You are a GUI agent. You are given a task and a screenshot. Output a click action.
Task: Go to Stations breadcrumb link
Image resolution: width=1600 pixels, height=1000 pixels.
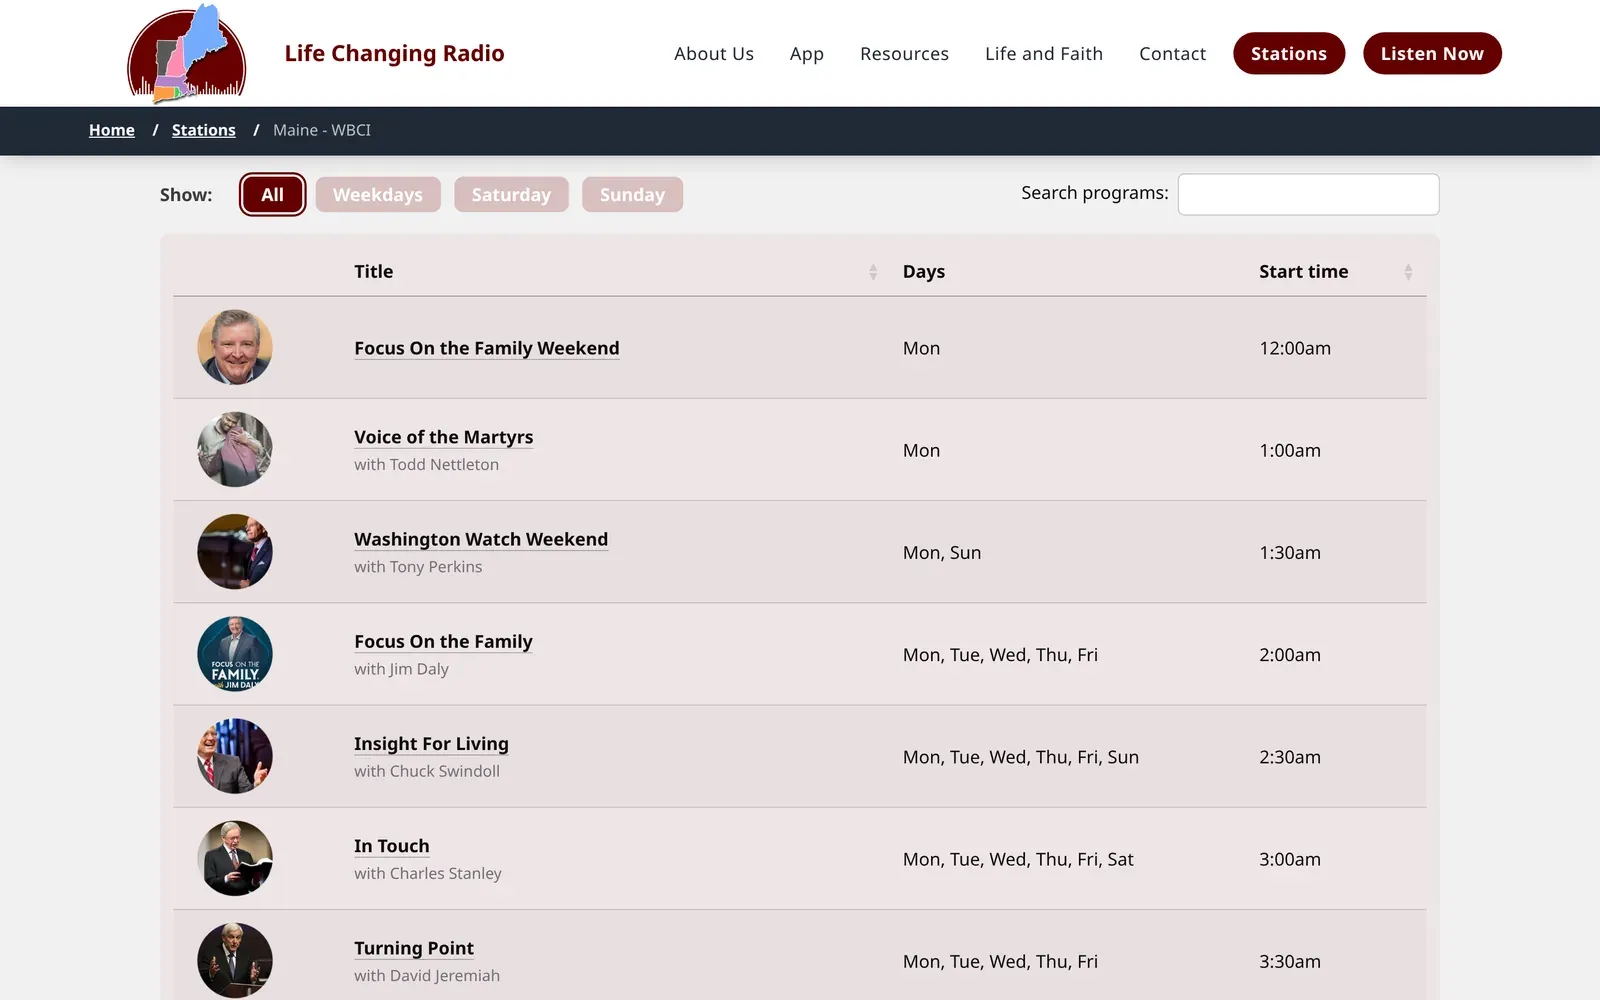[x=204, y=130]
